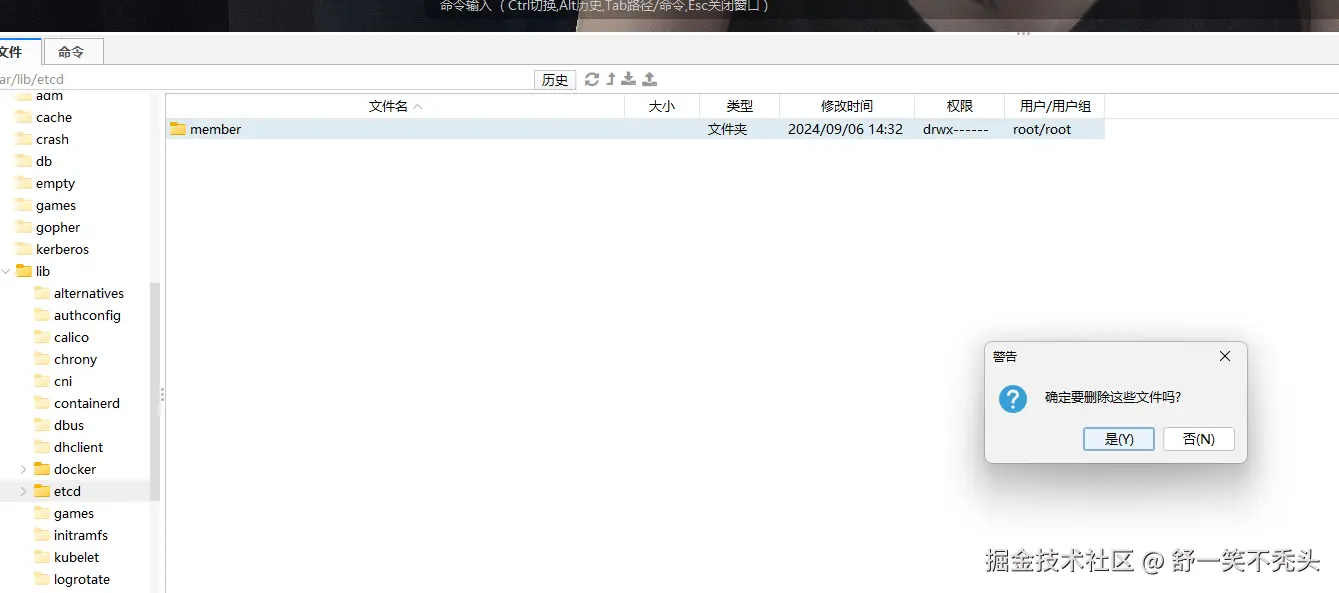Select the 文件 tab
The image size is (1339, 593).
[x=14, y=51]
